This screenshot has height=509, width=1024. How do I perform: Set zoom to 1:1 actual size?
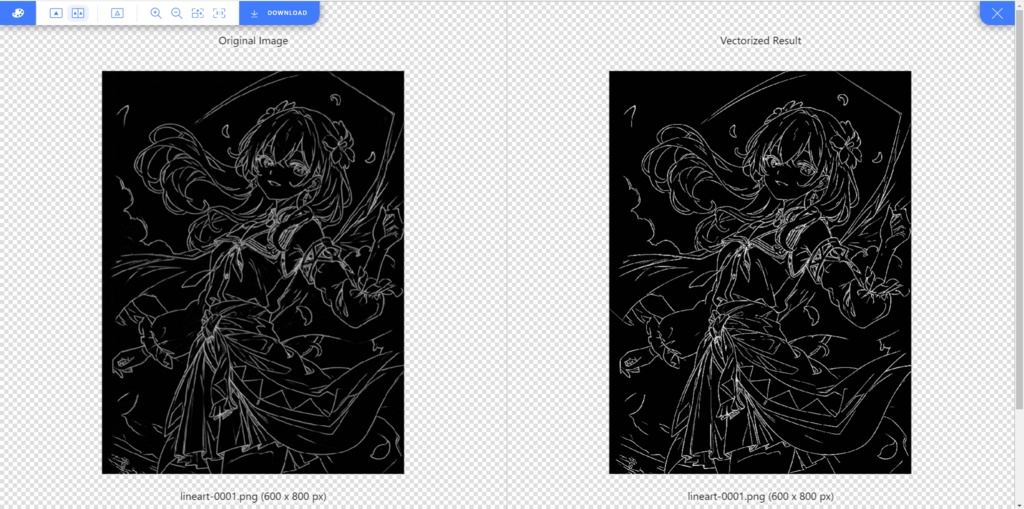point(219,13)
